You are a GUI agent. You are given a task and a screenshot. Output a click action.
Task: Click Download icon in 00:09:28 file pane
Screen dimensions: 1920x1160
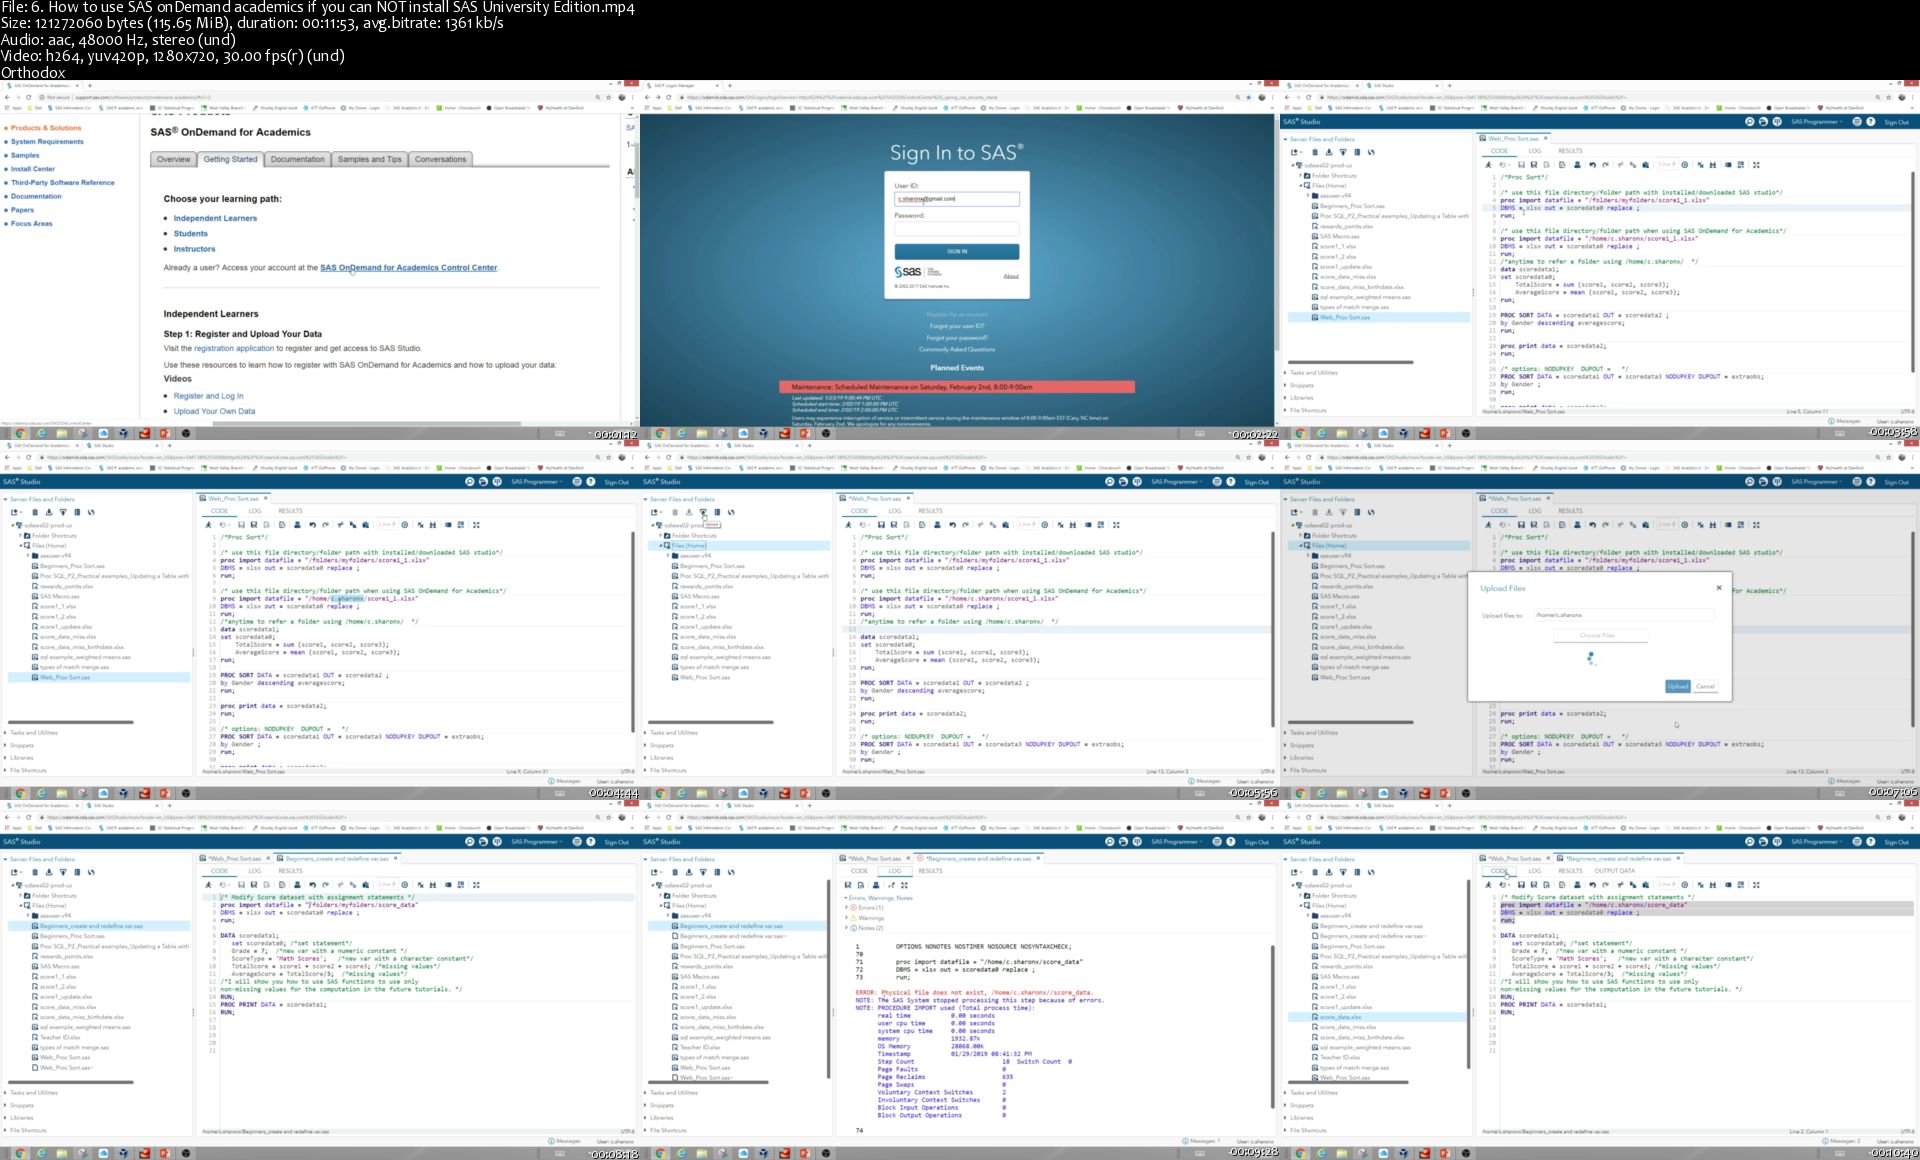[689, 872]
